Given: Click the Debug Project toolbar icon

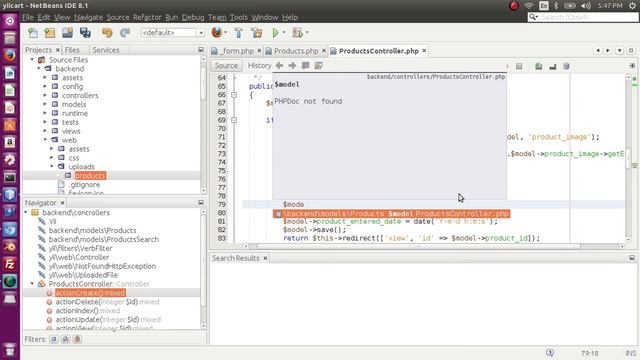Looking at the screenshot, I should pyautogui.click(x=298, y=33).
